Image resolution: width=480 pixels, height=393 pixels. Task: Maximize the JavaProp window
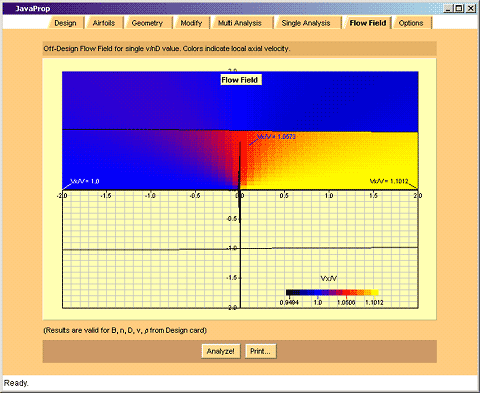[459, 8]
